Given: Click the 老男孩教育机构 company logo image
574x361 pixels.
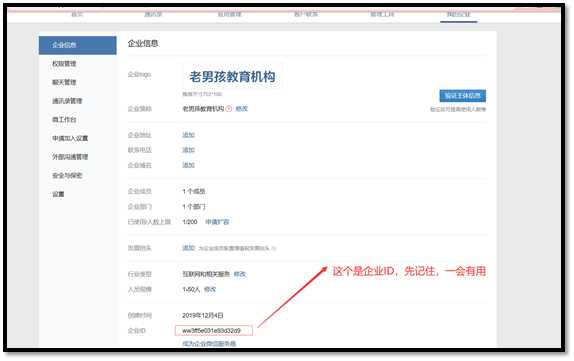Looking at the screenshot, I should [232, 77].
